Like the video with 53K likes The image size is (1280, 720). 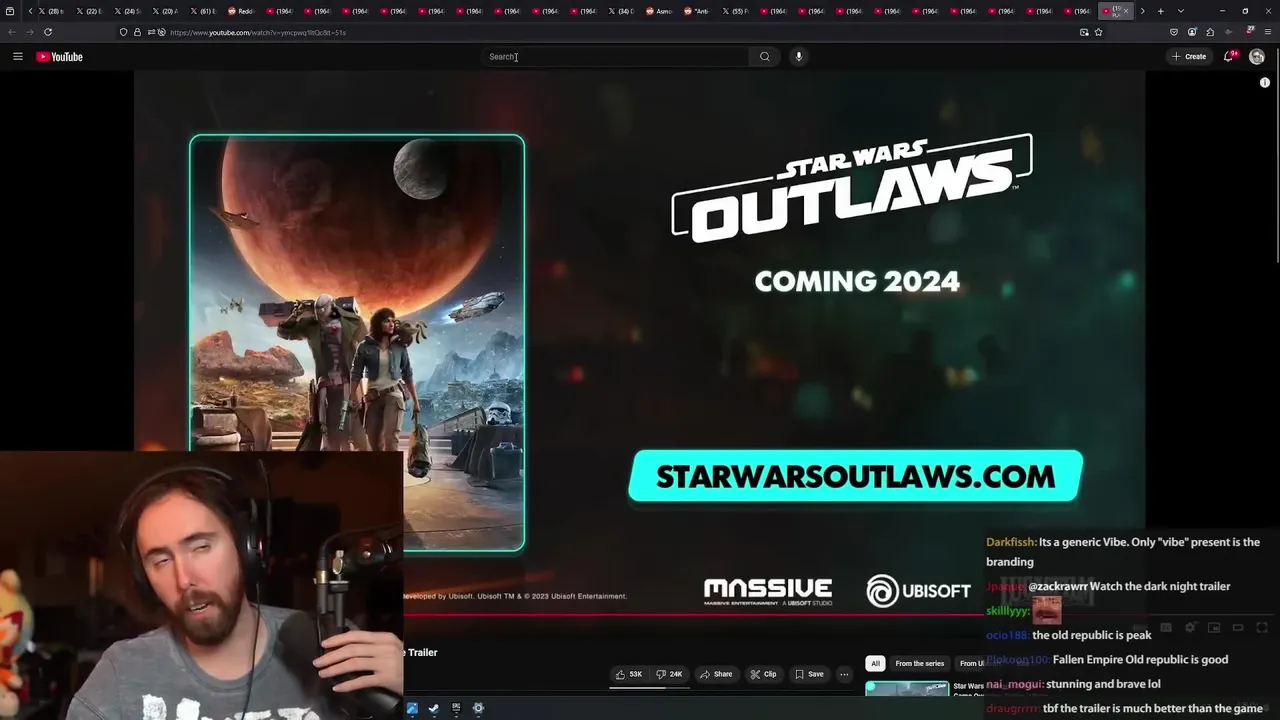(x=629, y=674)
